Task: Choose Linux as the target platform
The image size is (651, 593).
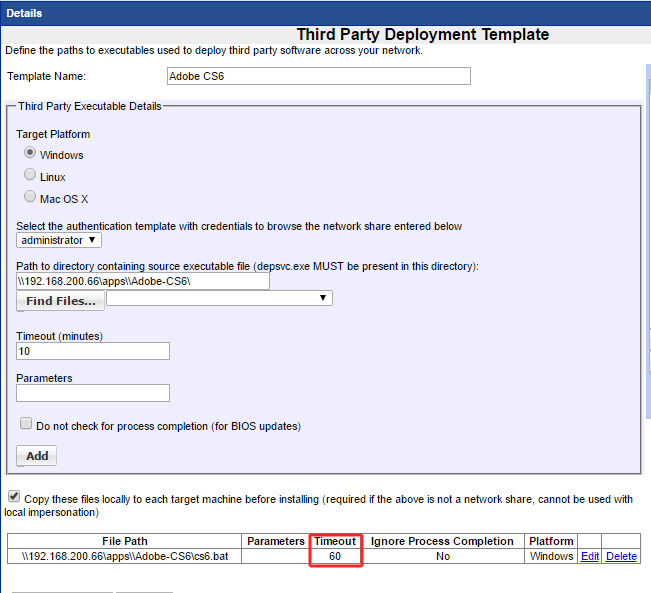Action: coord(30,176)
